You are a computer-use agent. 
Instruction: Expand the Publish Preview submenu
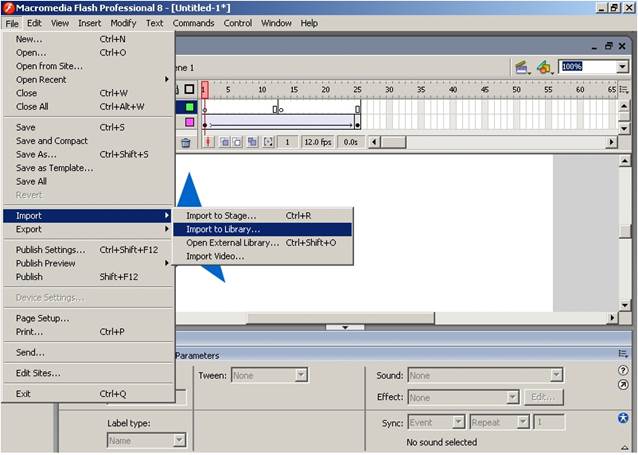90,263
